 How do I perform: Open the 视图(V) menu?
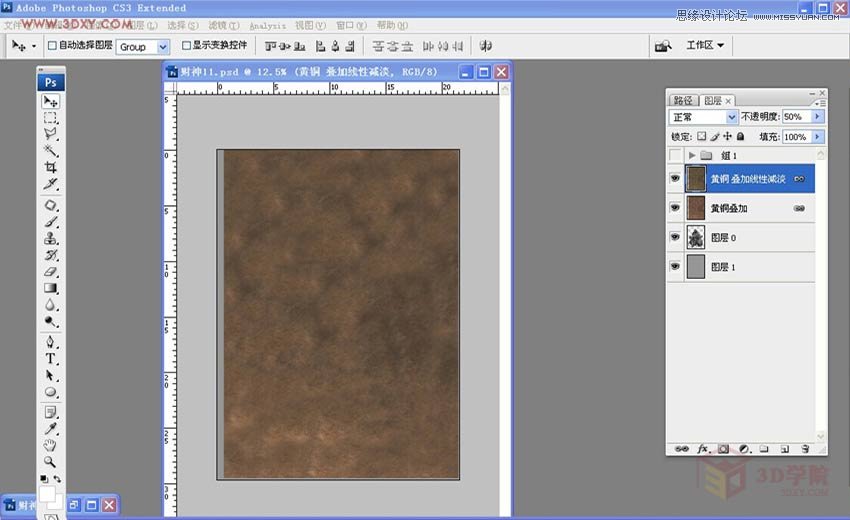click(x=311, y=25)
